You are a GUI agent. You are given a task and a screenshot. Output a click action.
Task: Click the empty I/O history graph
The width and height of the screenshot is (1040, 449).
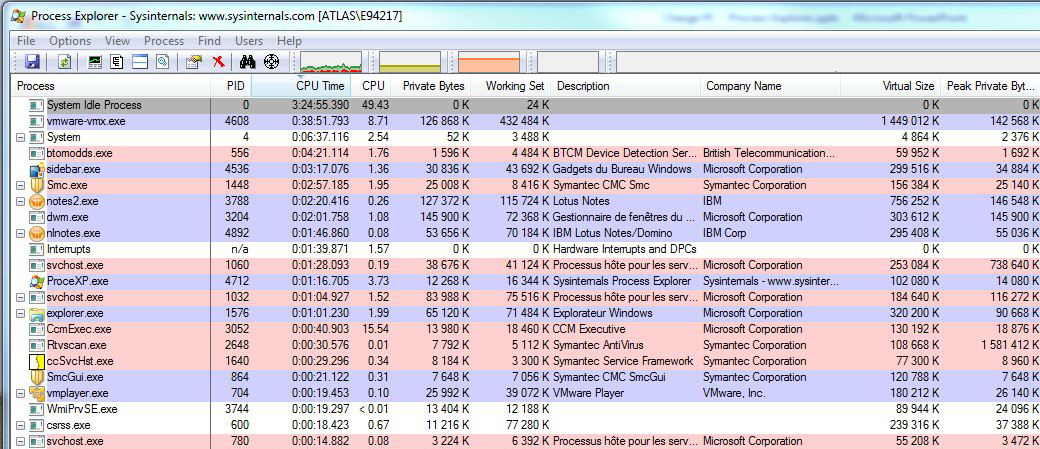[568, 62]
